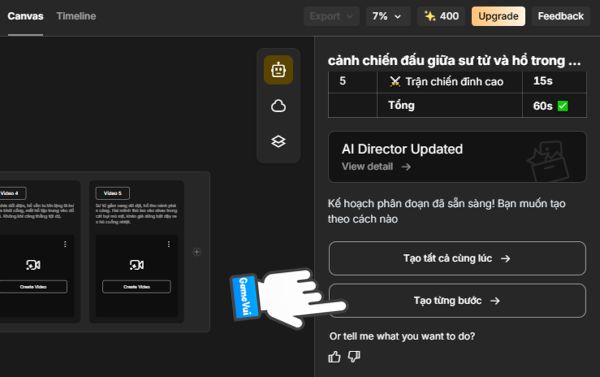
Task: Click the project title cảnh chiến đấu
Action: (454, 60)
